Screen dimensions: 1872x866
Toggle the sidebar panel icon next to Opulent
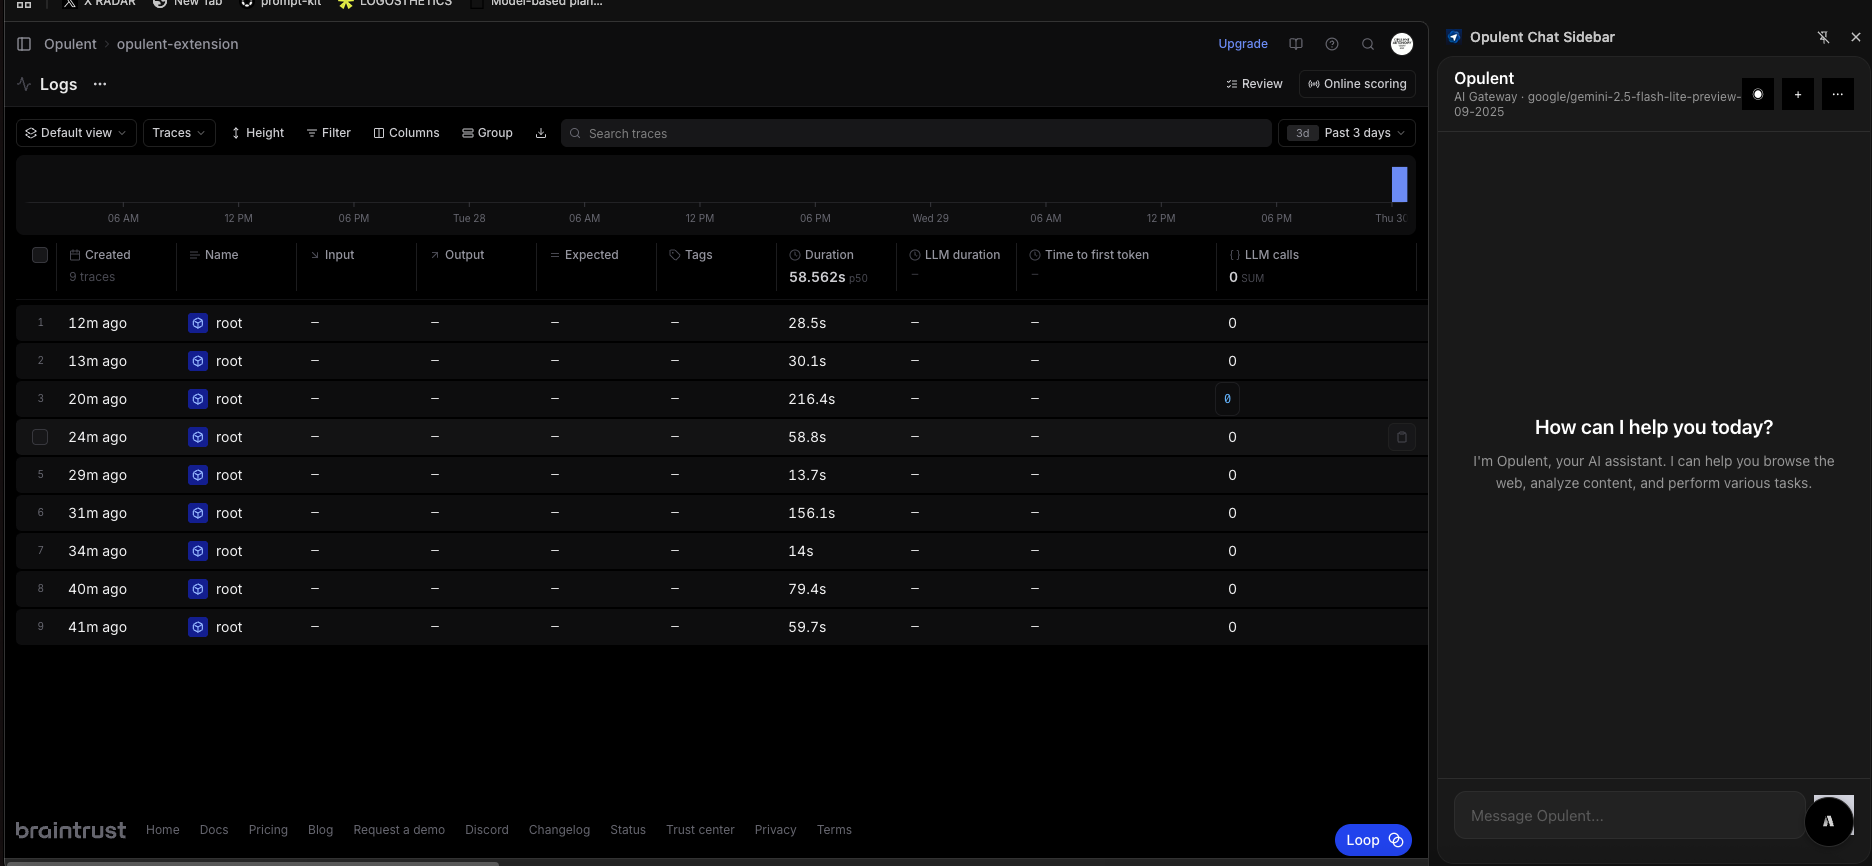(x=24, y=44)
